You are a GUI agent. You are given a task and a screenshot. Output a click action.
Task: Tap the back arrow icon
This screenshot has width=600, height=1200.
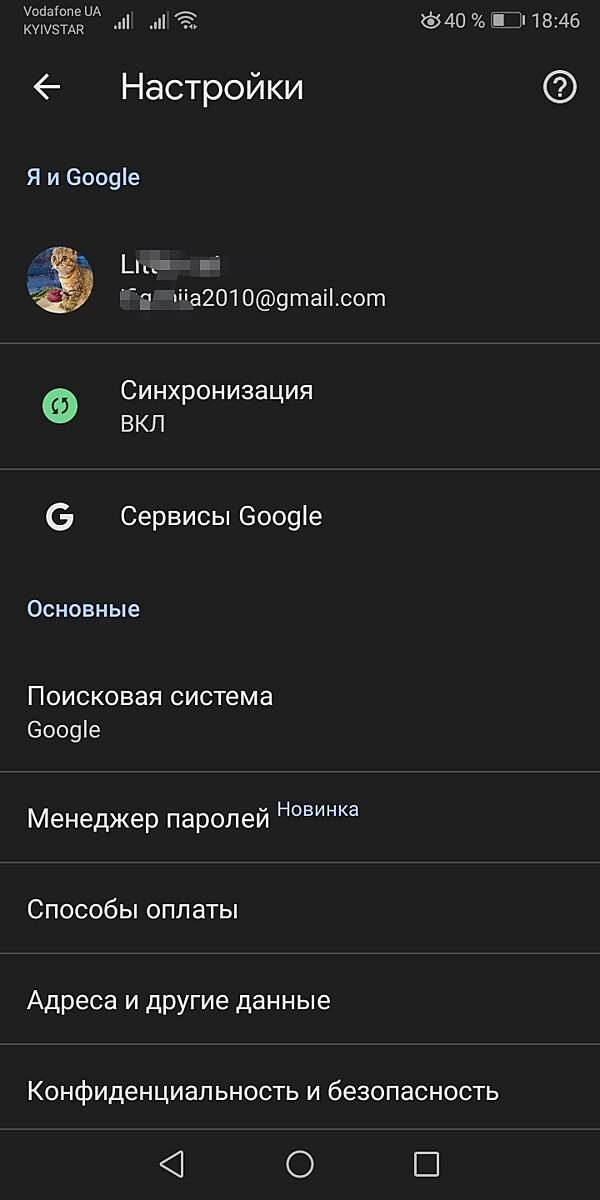coord(47,87)
